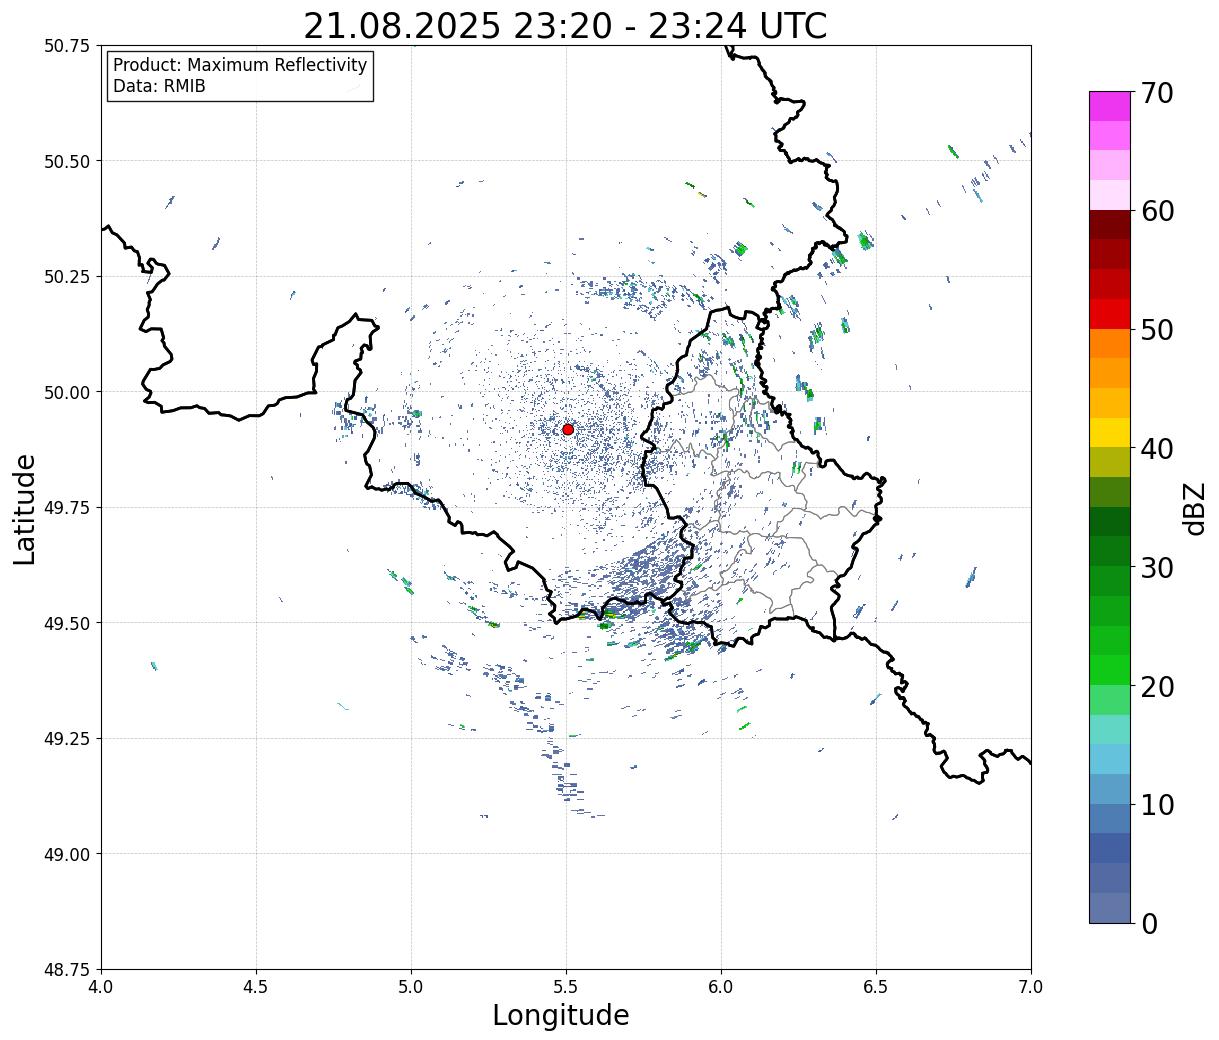Click the pale pink swatch just above 60 dBZ
Image resolution: width=1219 pixels, height=1040 pixels.
1110,195
